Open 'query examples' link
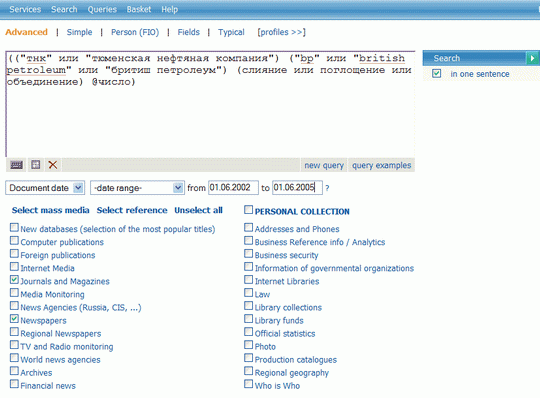This screenshot has height=398, width=540. click(381, 165)
